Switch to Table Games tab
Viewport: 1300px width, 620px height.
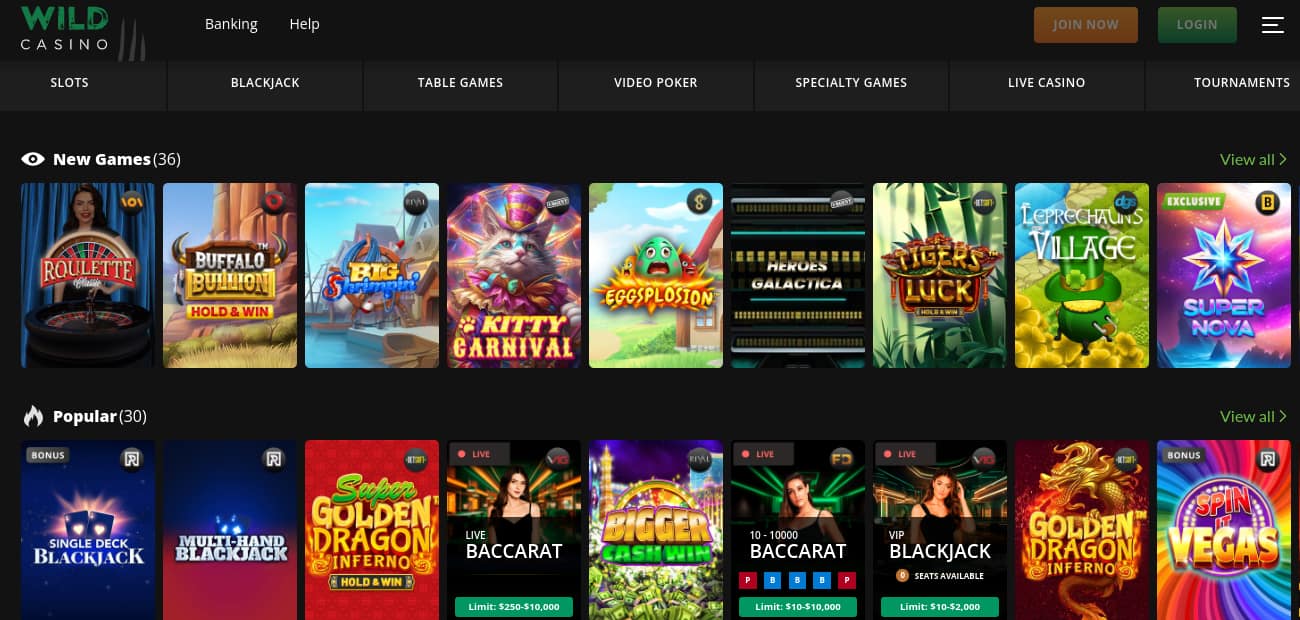pos(460,83)
